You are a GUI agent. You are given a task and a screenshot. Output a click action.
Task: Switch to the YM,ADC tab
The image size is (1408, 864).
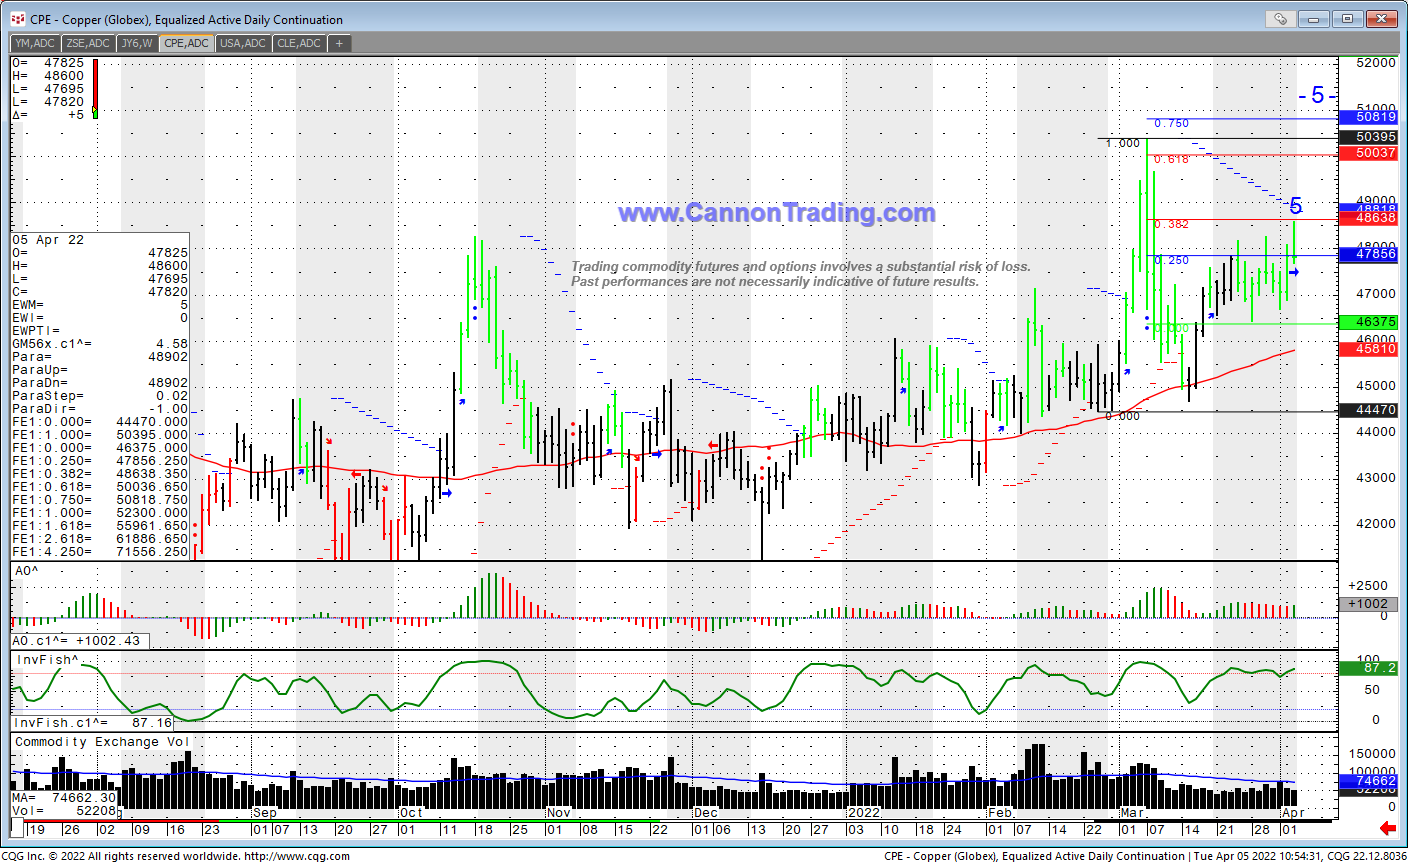(34, 43)
